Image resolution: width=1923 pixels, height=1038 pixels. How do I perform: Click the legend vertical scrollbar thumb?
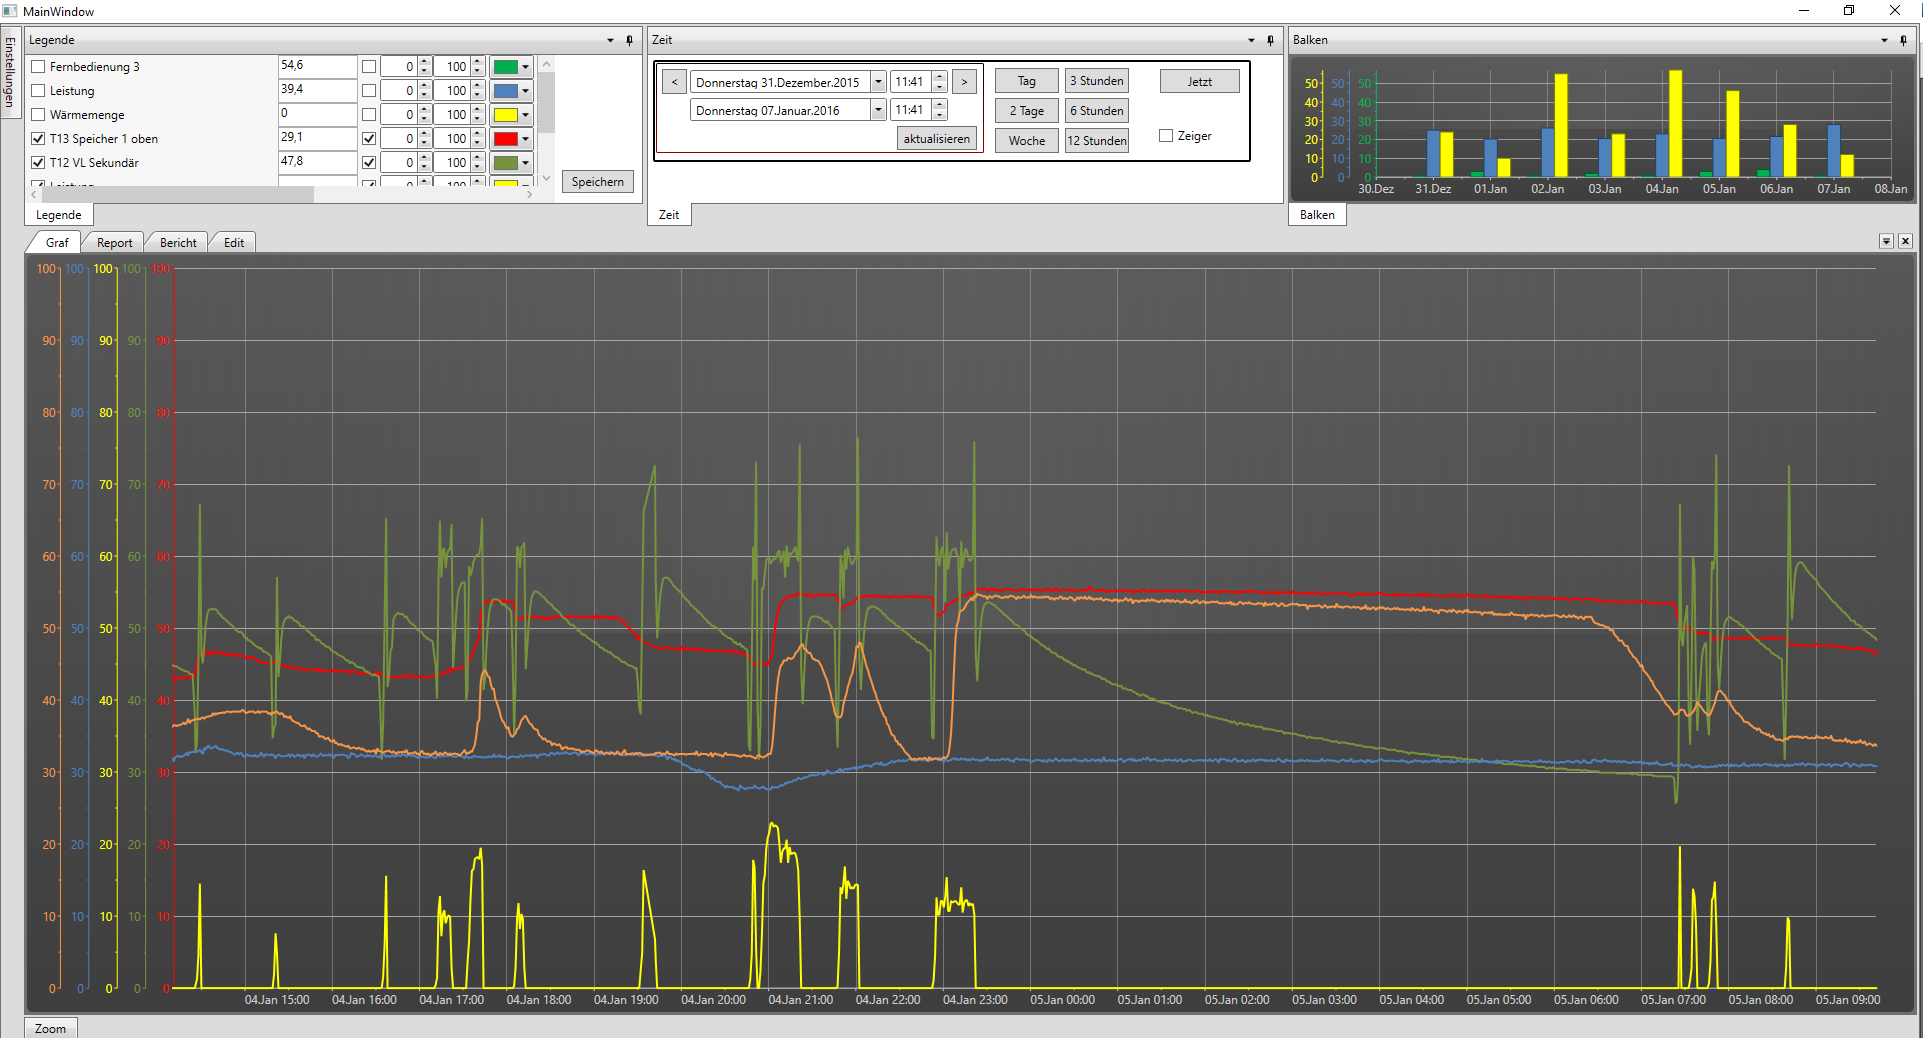(x=546, y=102)
